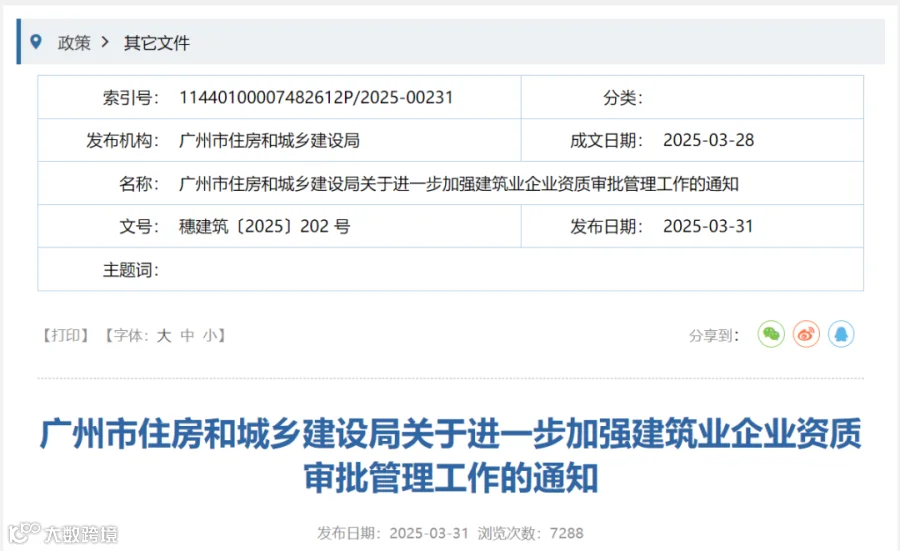The height and width of the screenshot is (551, 900).
Task: Click 发布日期：2025-03-31 below the headline
Action: point(393,533)
